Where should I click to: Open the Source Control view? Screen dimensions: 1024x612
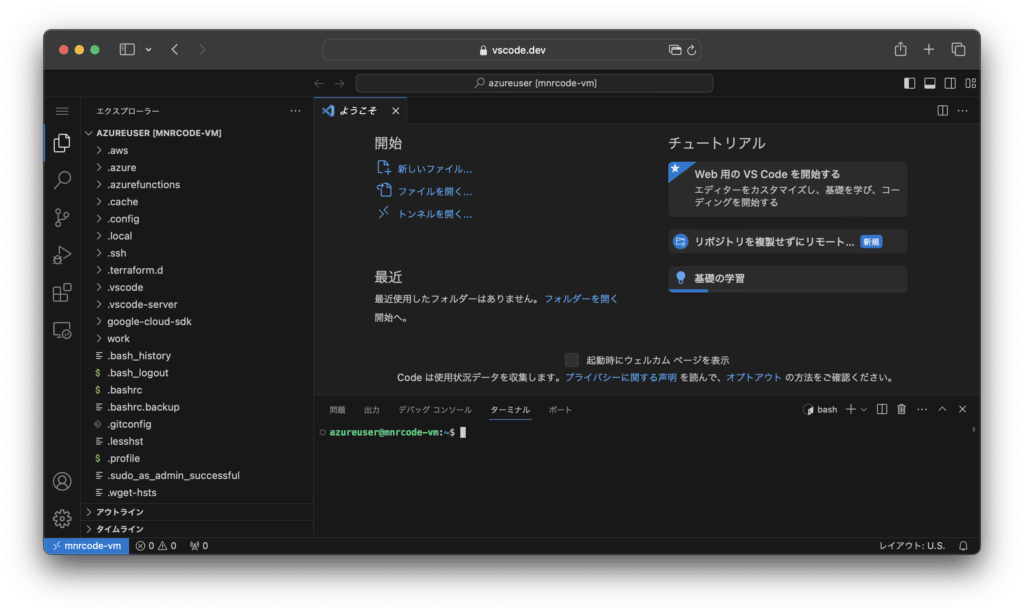pyautogui.click(x=62, y=217)
